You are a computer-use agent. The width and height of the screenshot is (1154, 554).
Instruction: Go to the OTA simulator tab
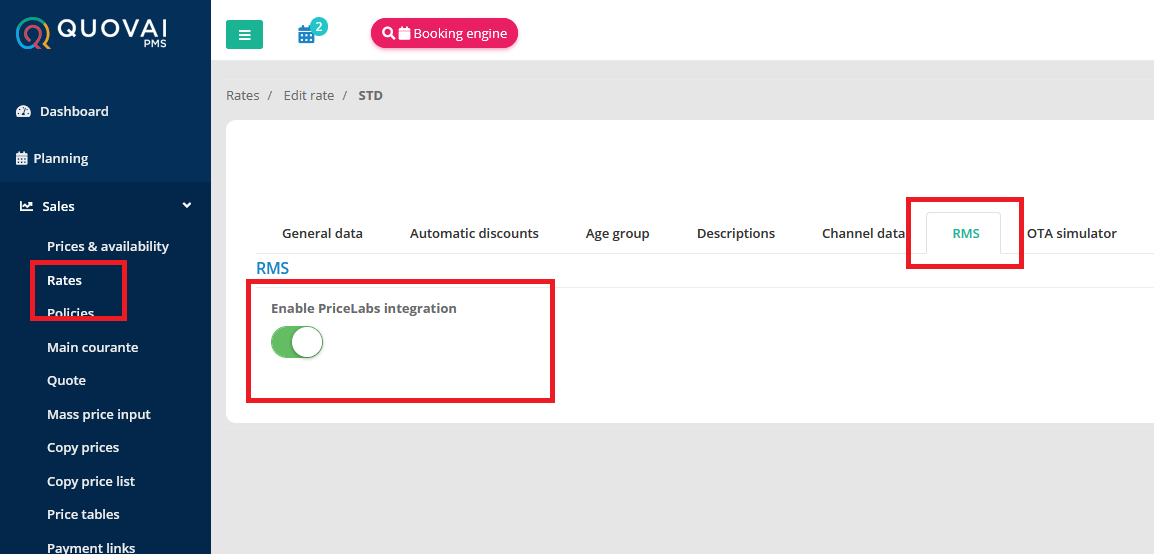coord(1071,233)
